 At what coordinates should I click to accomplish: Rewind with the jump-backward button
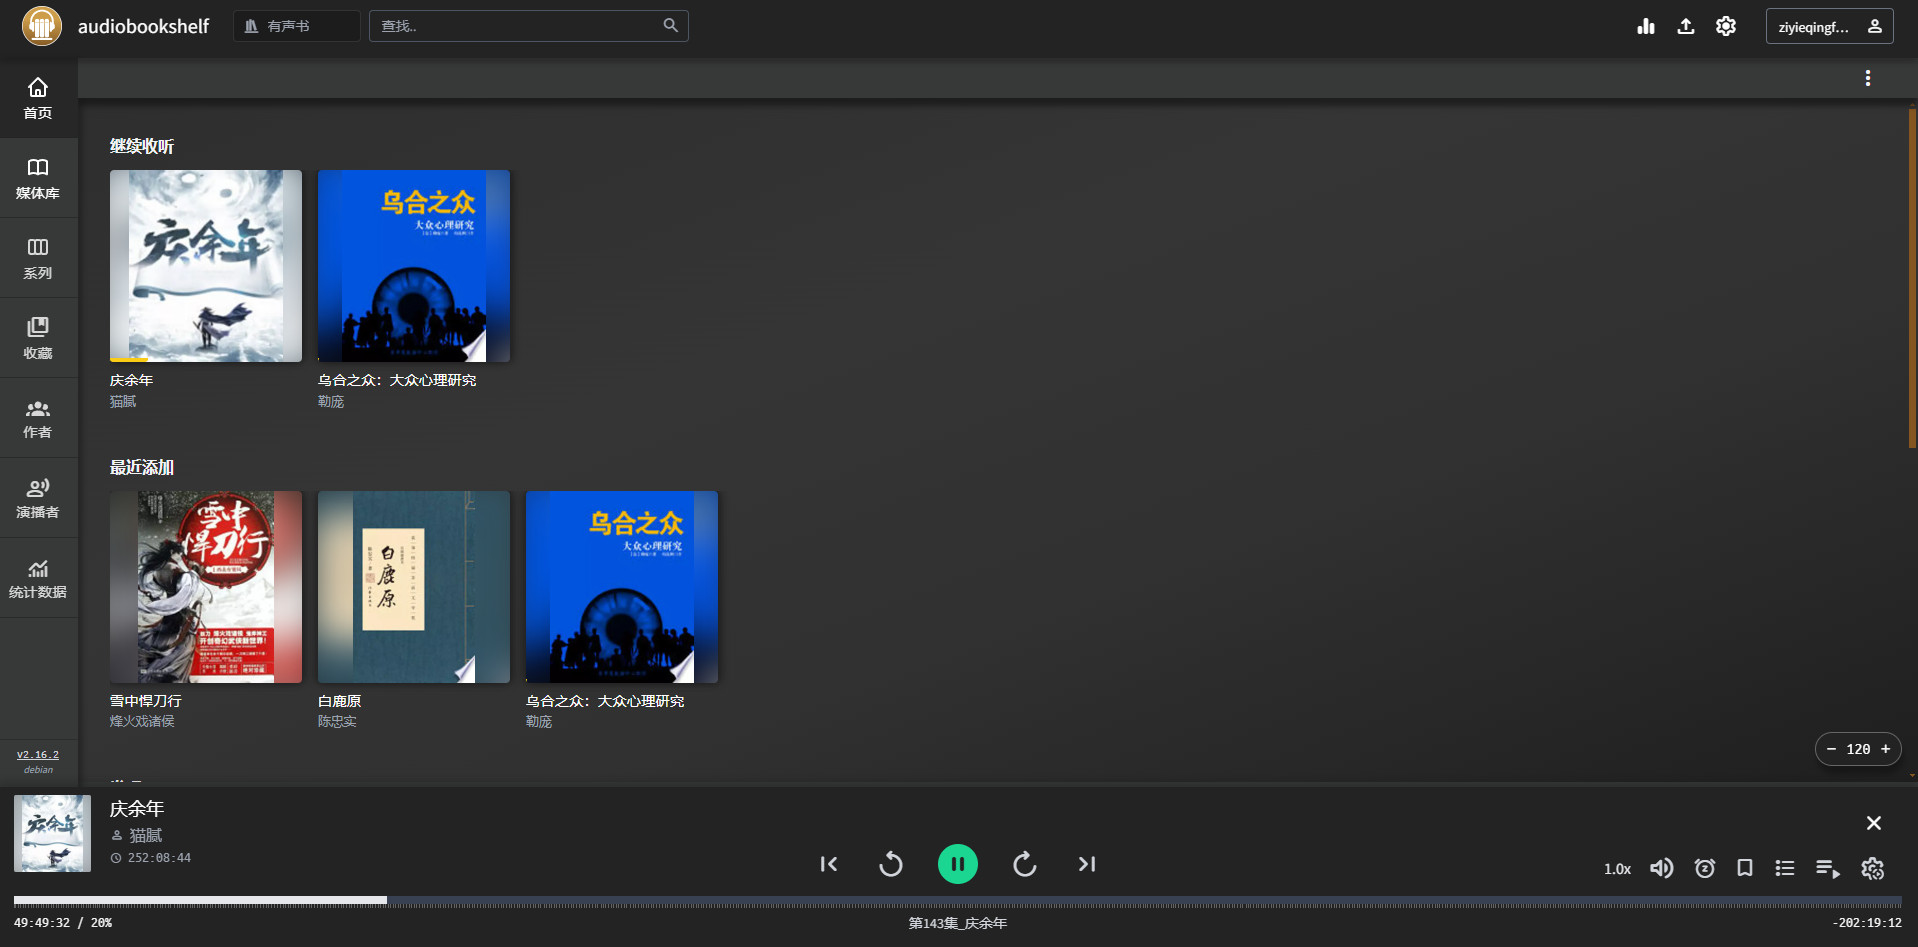[x=891, y=864]
